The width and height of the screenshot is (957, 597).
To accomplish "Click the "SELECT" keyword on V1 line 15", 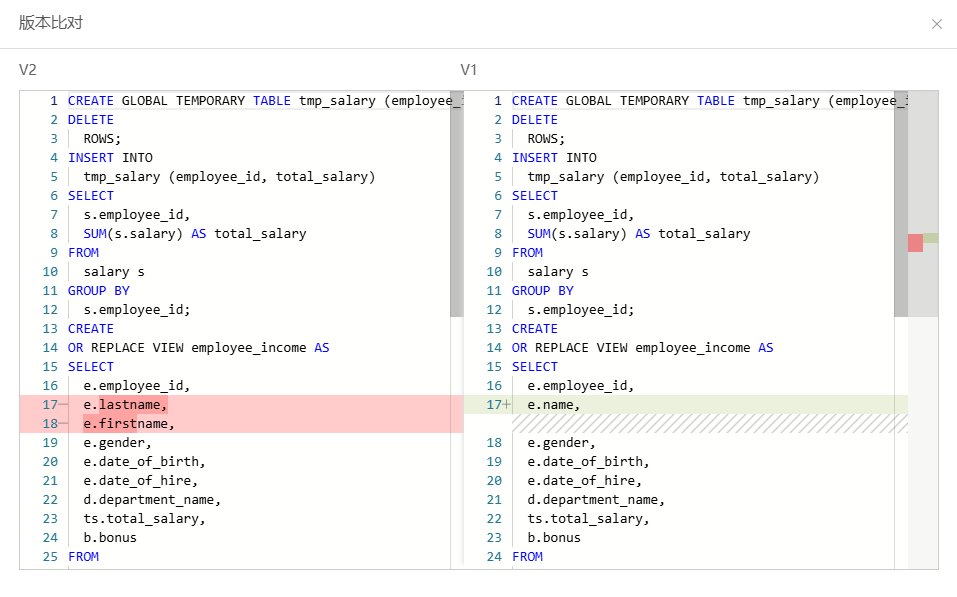I will (535, 367).
